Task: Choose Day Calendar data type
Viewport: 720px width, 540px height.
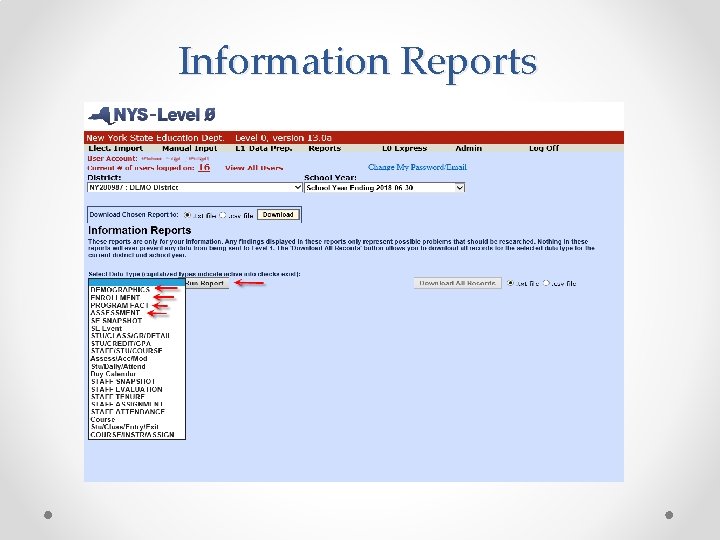Action: pyautogui.click(x=113, y=374)
